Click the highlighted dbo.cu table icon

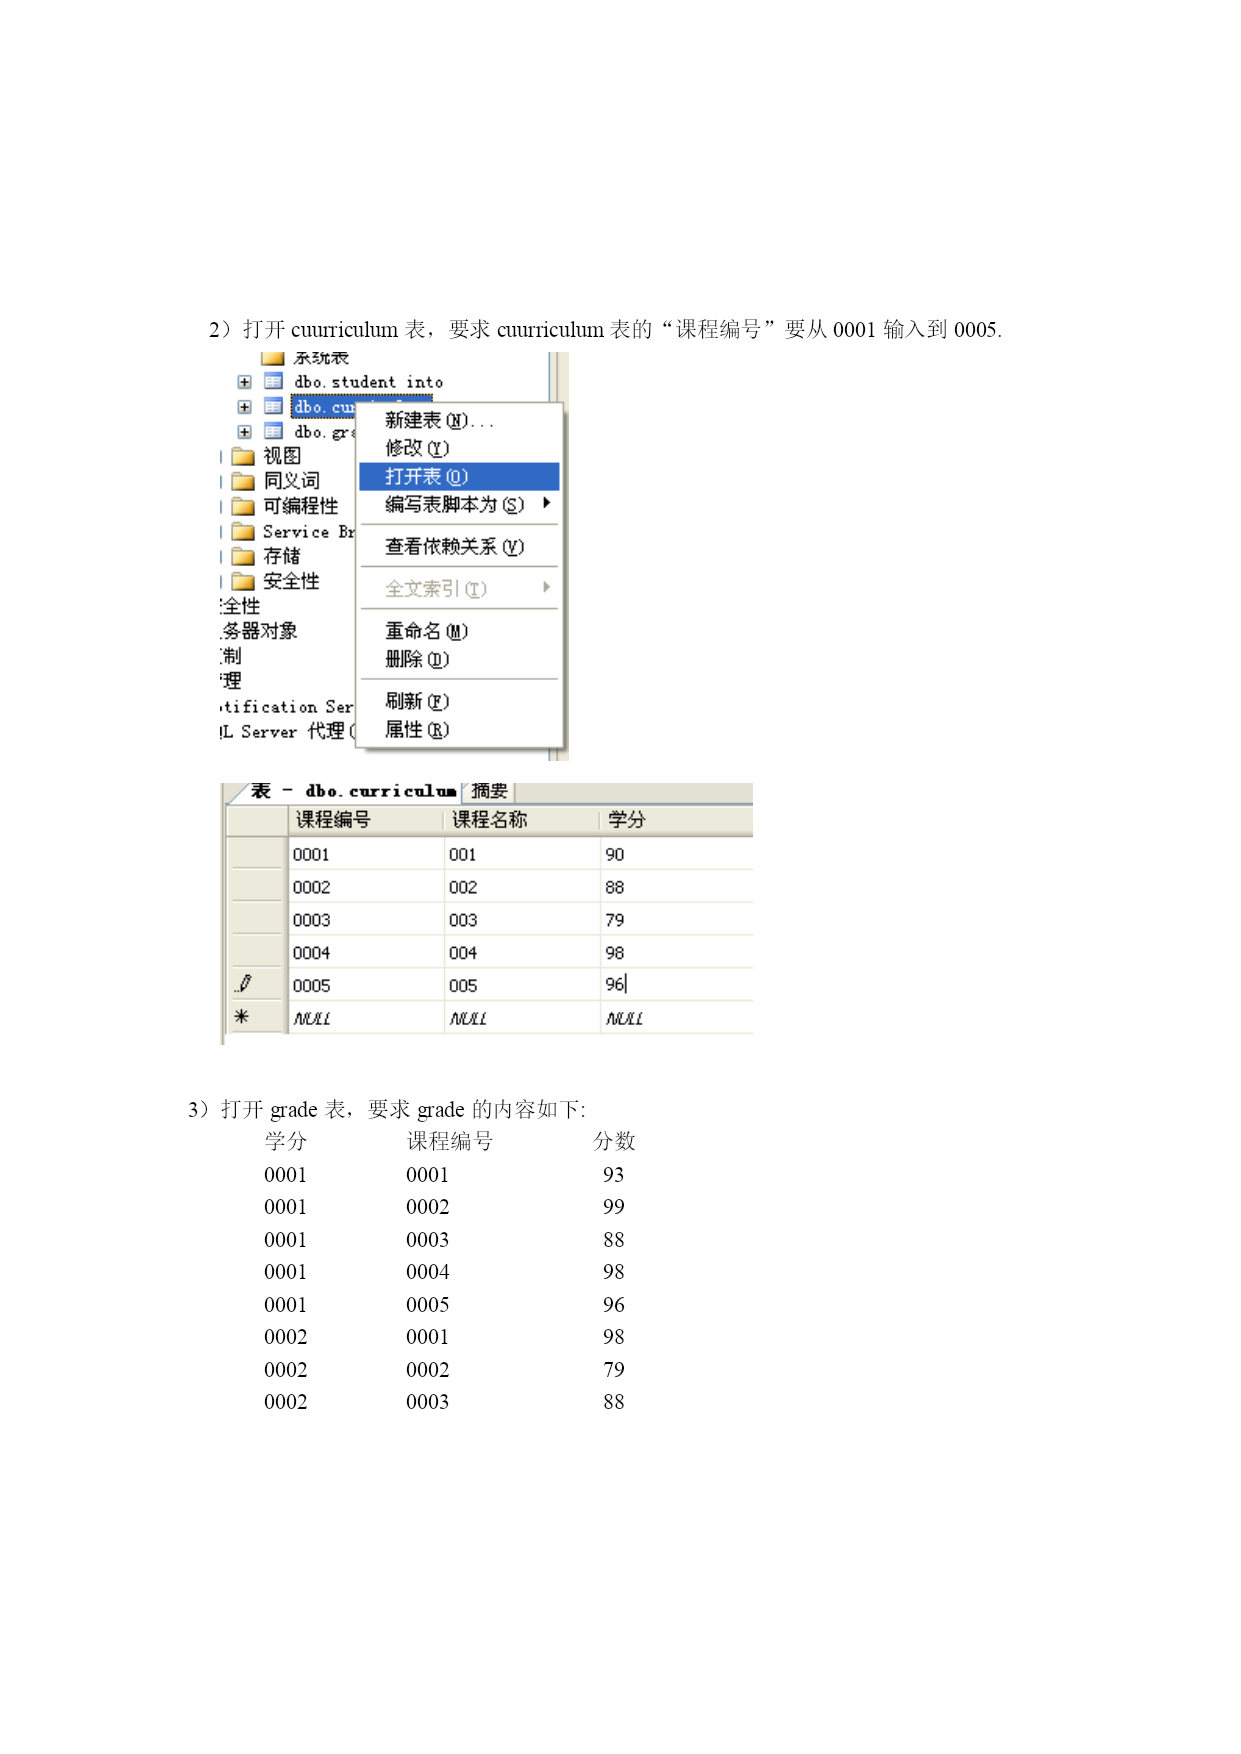273,406
